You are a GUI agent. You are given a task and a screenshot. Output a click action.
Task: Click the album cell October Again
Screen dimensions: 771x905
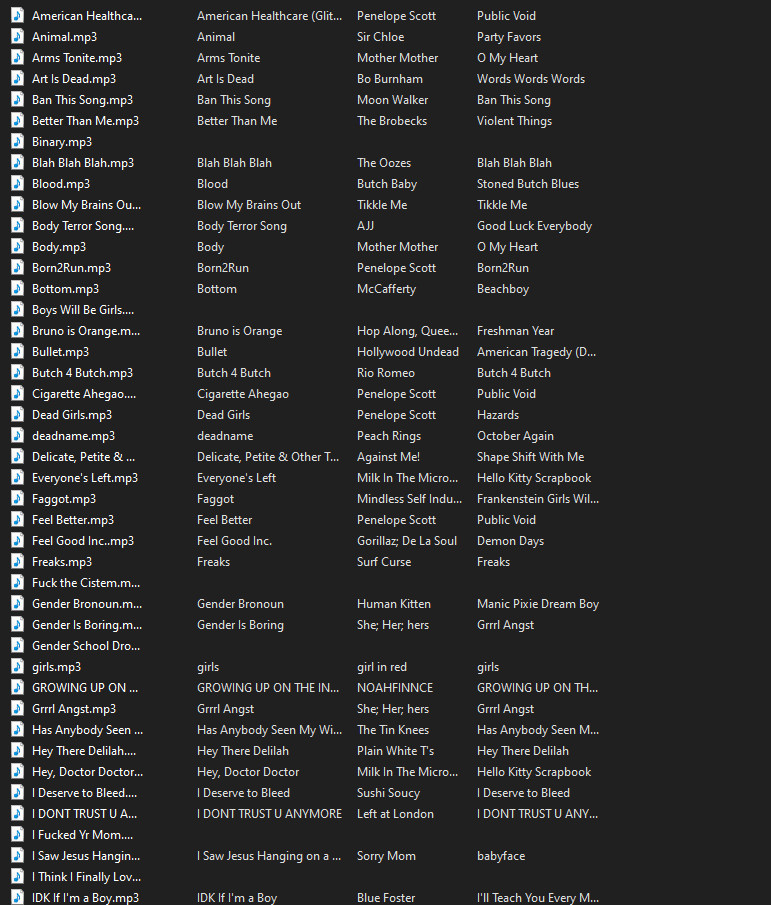tap(515, 435)
